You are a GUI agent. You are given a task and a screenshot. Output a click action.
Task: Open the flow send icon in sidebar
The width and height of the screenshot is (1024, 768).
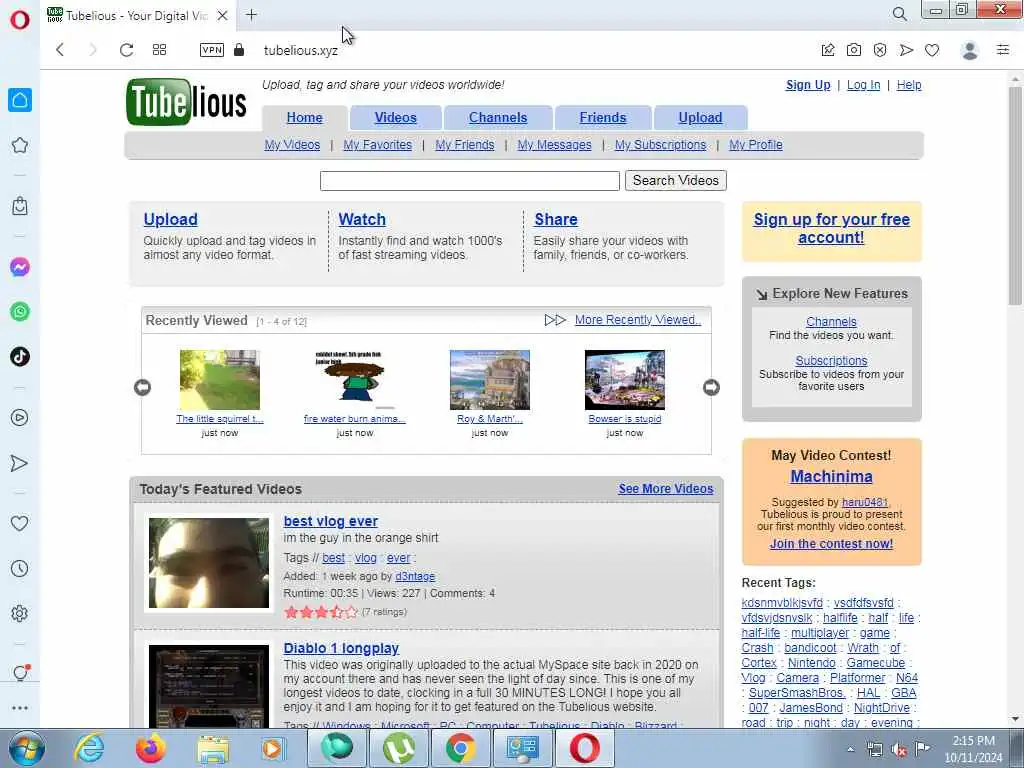(x=20, y=463)
